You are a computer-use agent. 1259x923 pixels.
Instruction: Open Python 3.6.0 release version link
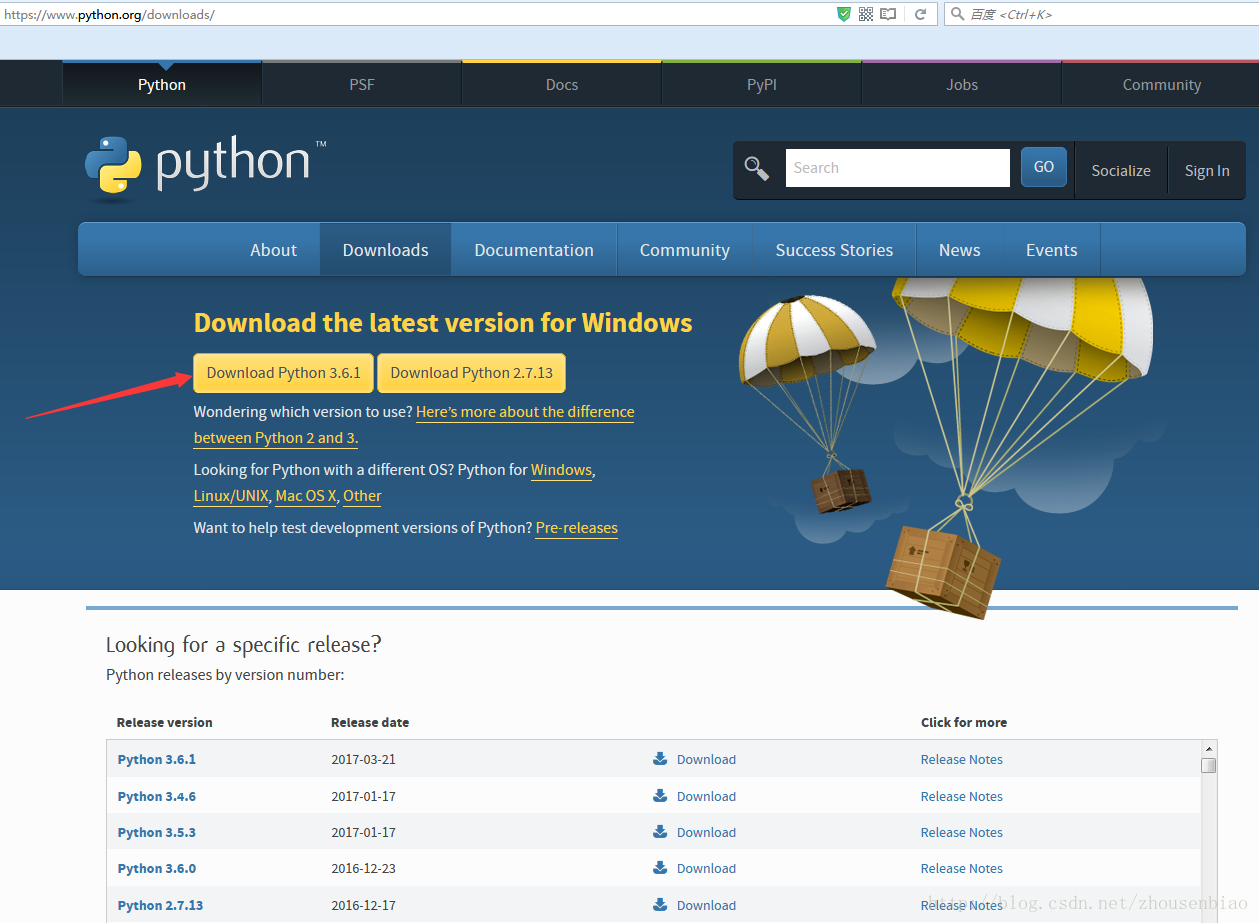pyautogui.click(x=157, y=868)
